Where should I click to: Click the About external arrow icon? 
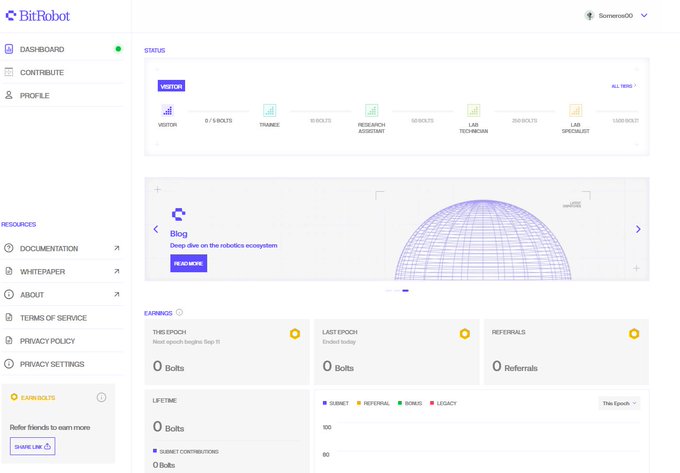click(x=117, y=294)
